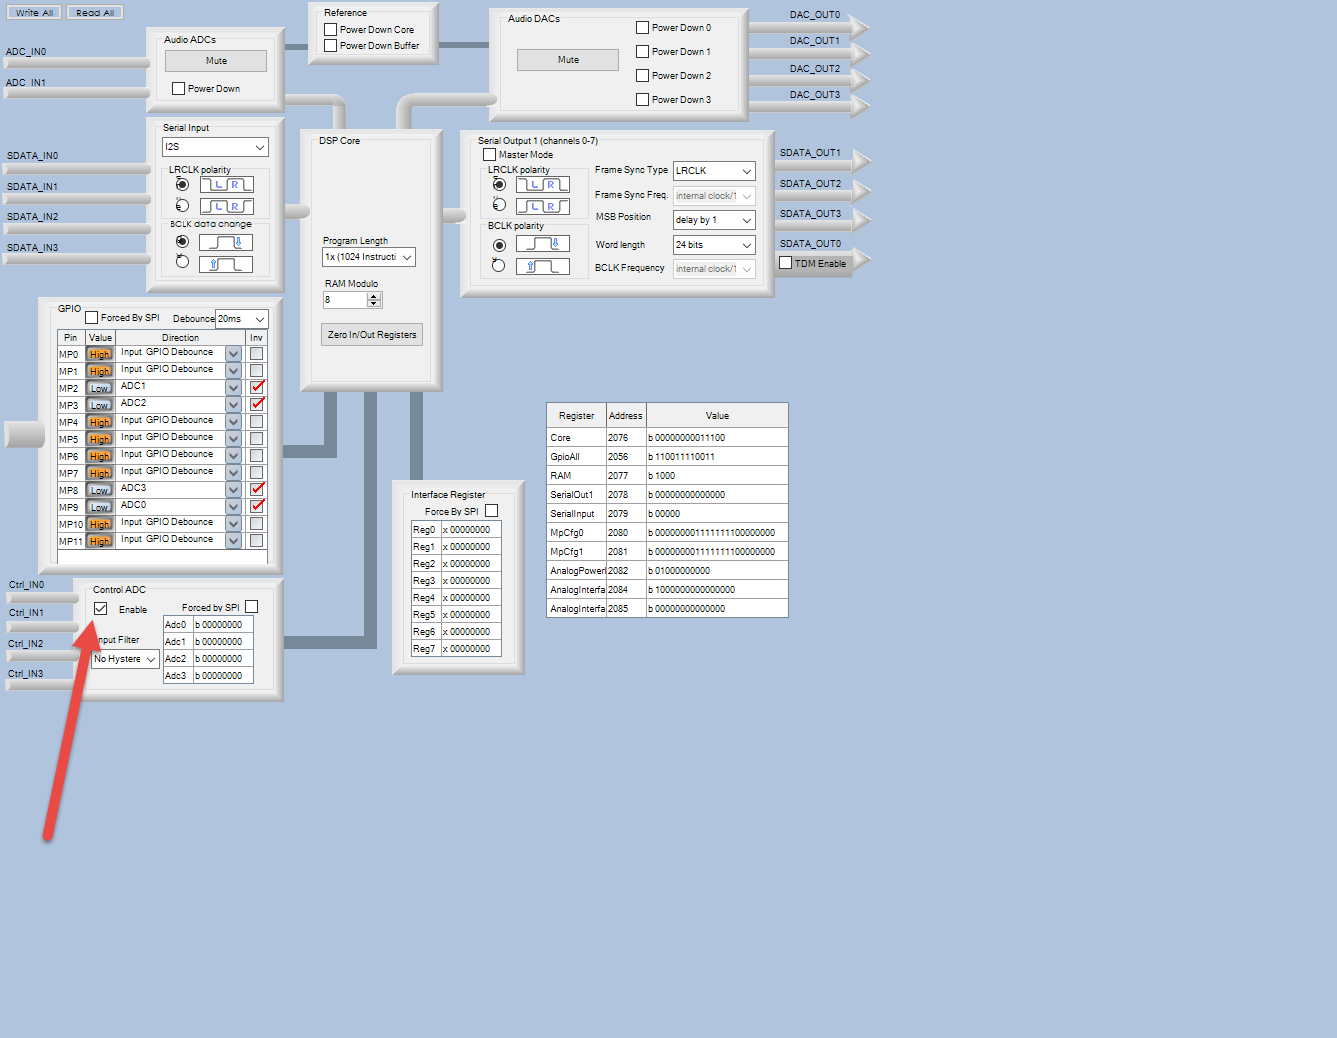Select Serial Input LRCLK low-first waveform icon
This screenshot has height=1038, width=1337.
226,184
